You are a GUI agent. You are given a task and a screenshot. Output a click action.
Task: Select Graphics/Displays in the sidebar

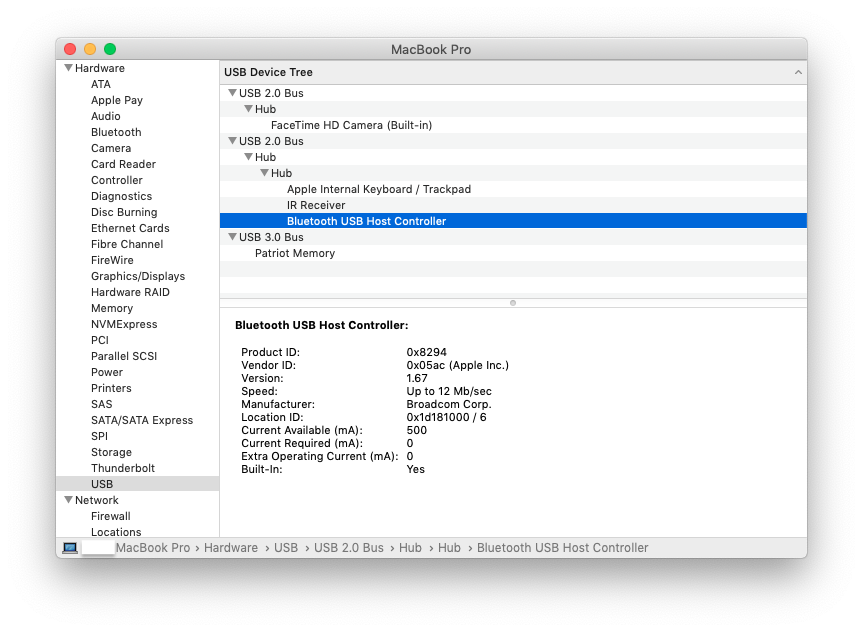coord(138,276)
